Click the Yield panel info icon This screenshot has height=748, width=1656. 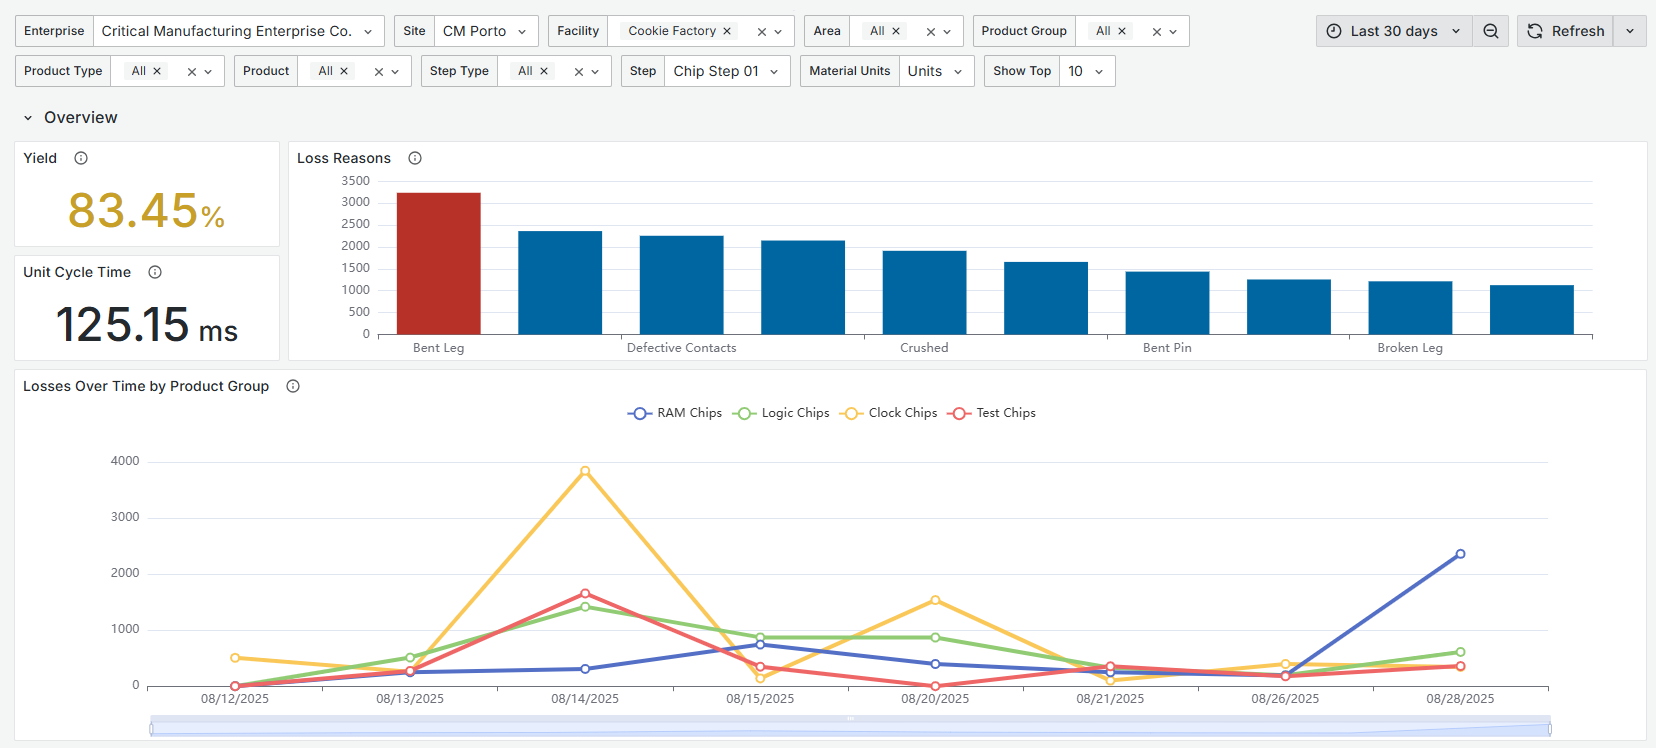(81, 158)
